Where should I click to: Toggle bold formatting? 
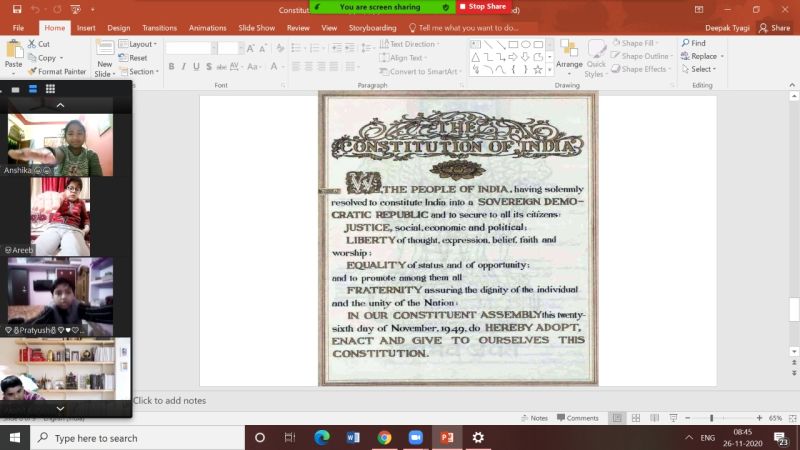click(171, 67)
